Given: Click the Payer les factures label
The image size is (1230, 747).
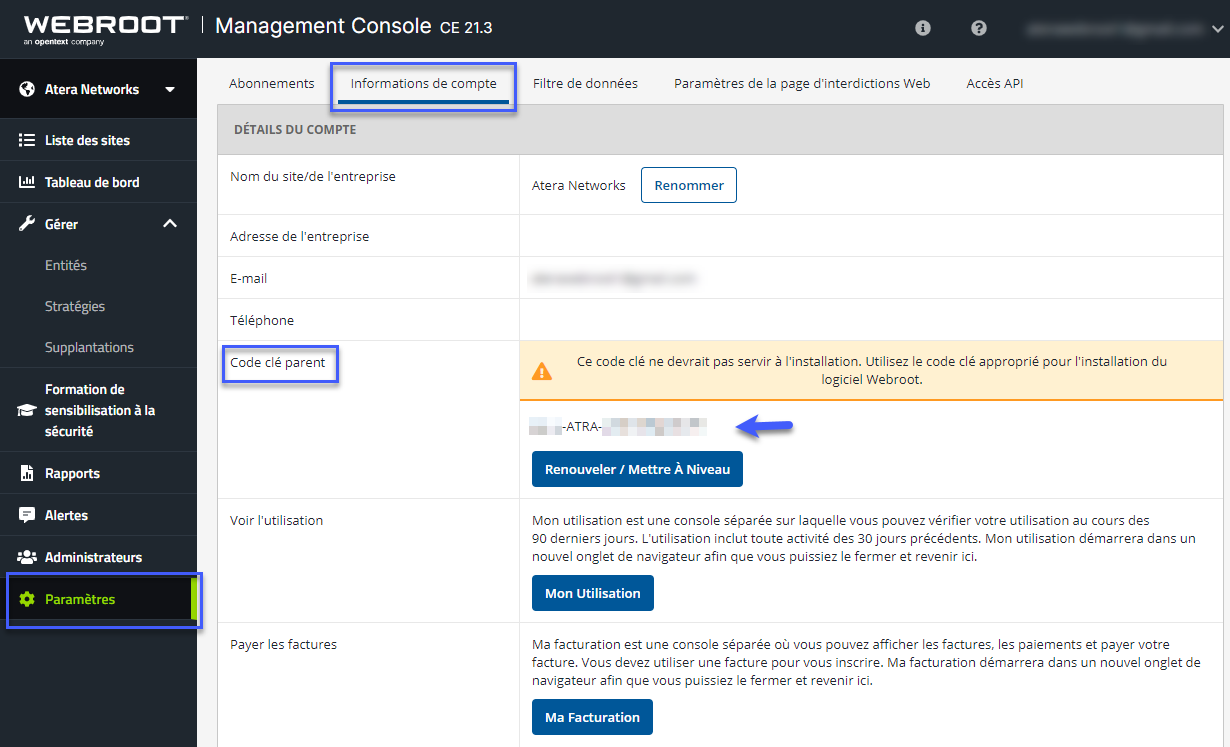Looking at the screenshot, I should pyautogui.click(x=284, y=644).
